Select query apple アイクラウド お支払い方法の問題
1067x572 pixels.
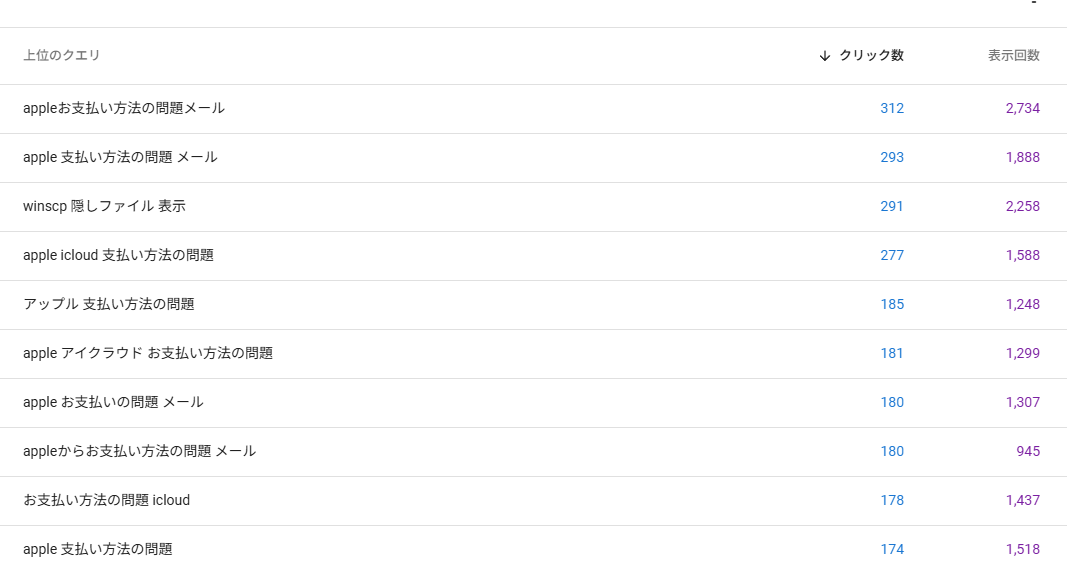click(148, 353)
